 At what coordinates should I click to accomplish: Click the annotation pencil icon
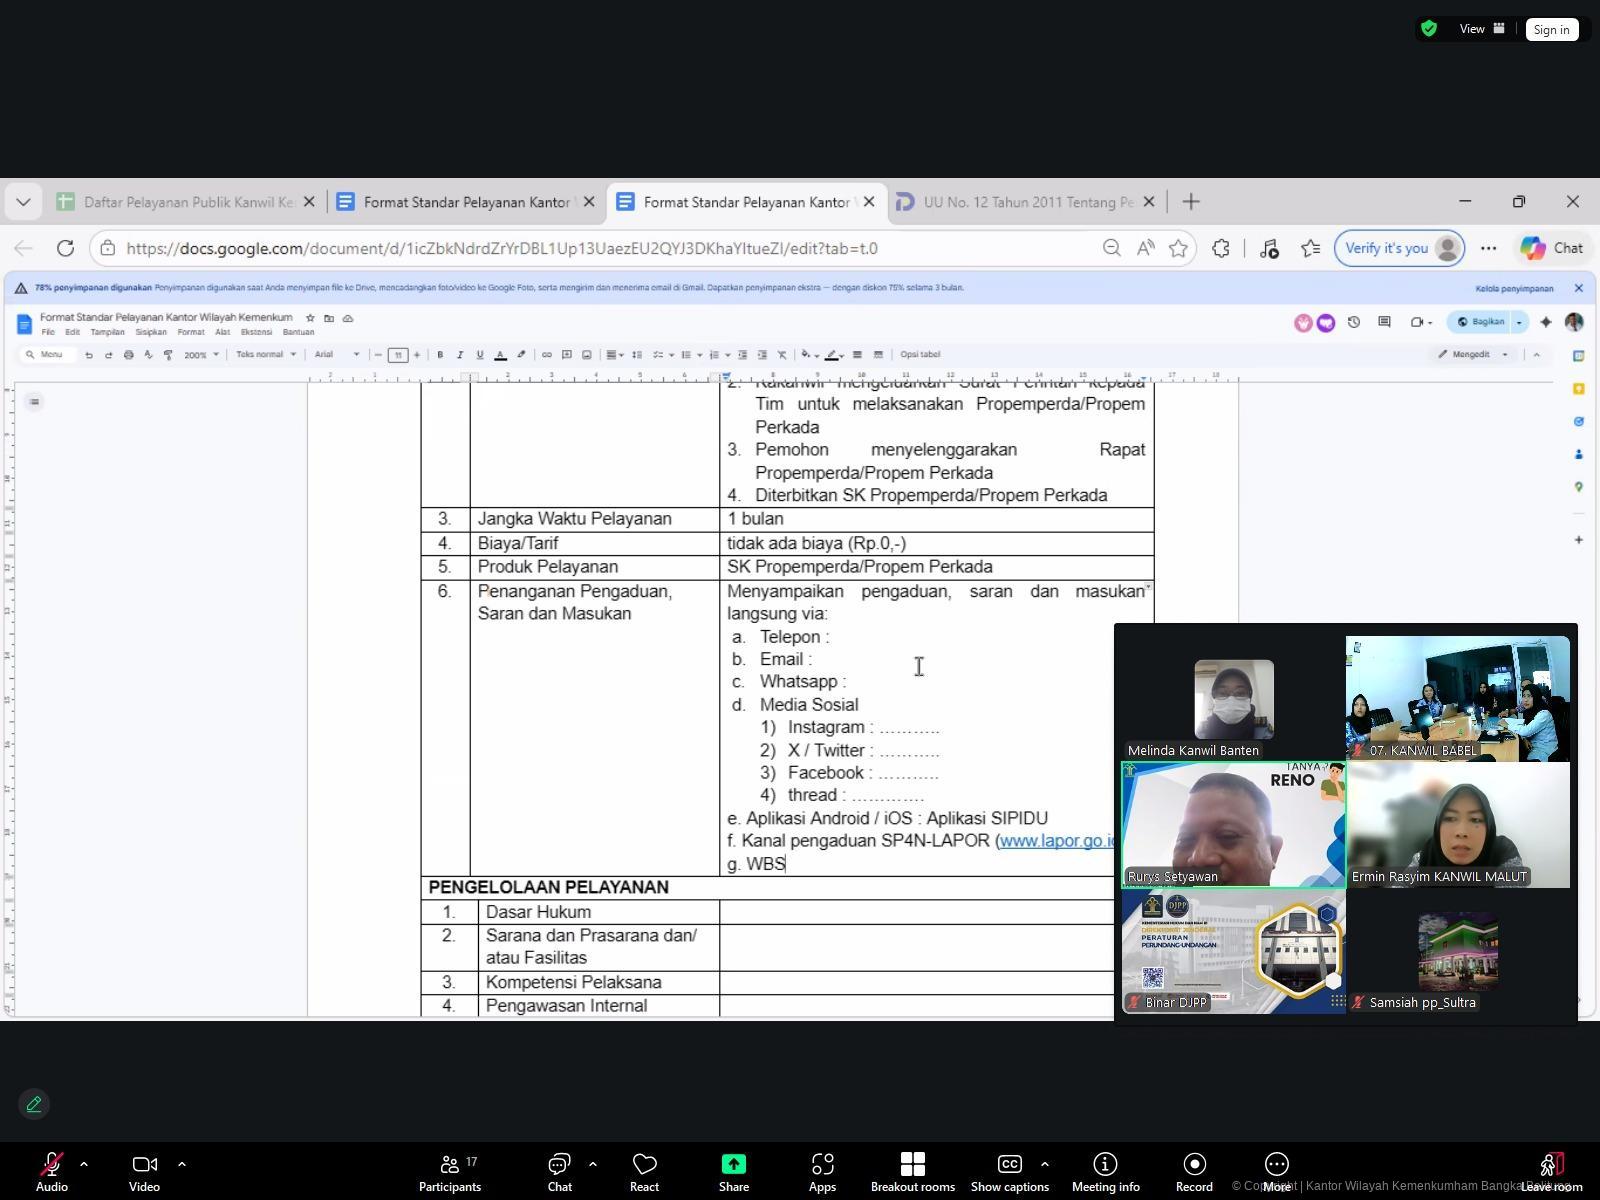tap(34, 1104)
